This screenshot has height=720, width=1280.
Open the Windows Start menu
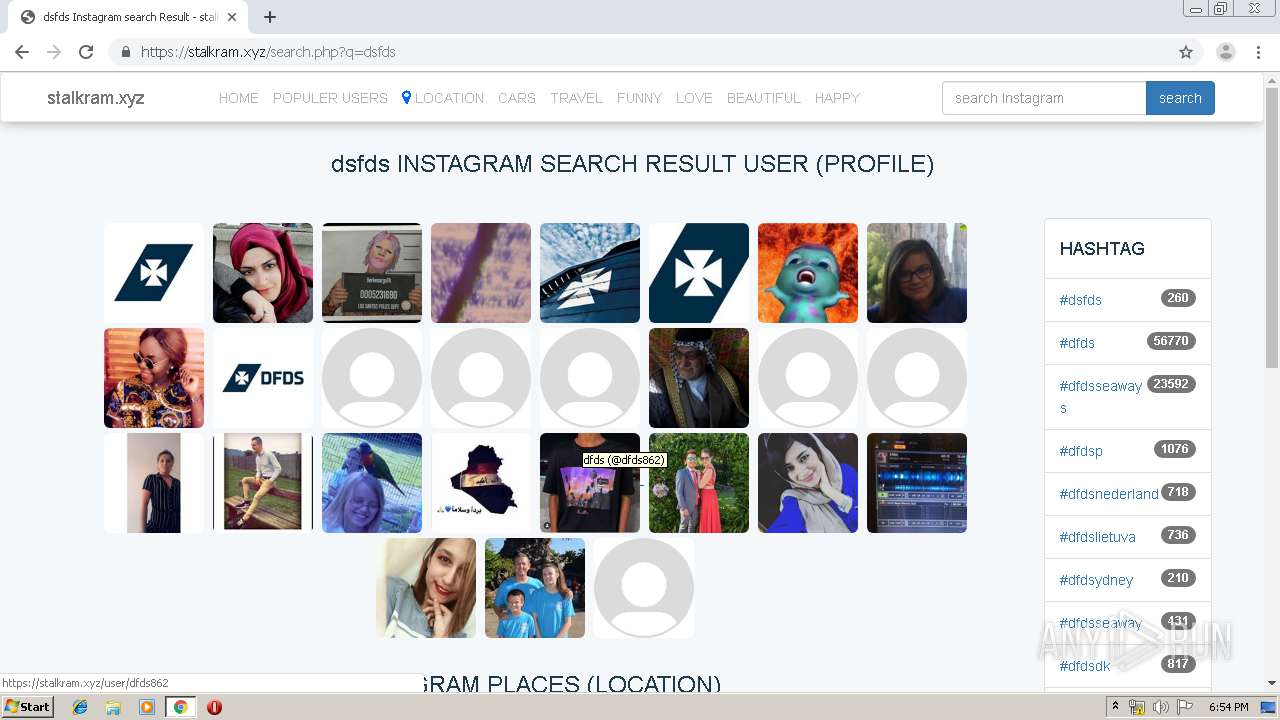coord(28,707)
